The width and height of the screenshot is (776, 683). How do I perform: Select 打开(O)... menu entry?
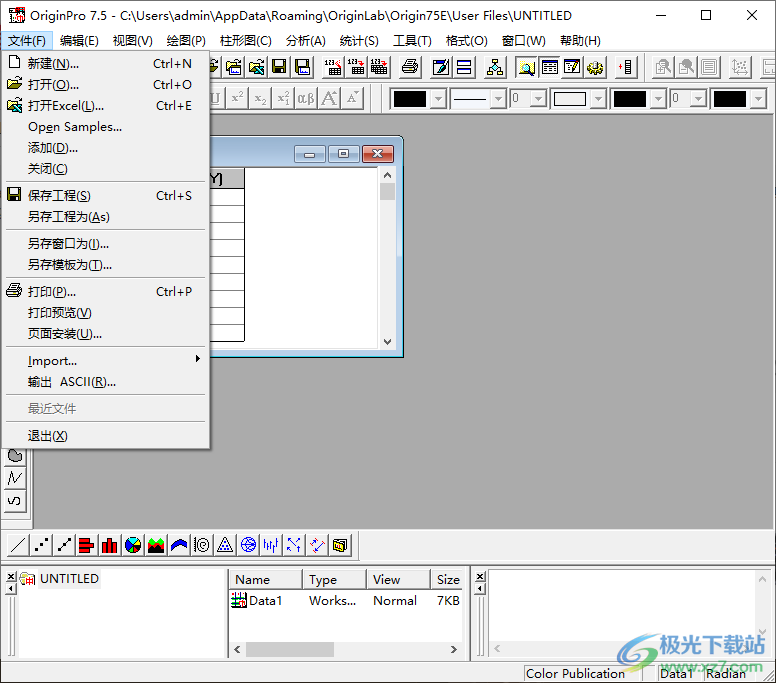pyautogui.click(x=106, y=85)
